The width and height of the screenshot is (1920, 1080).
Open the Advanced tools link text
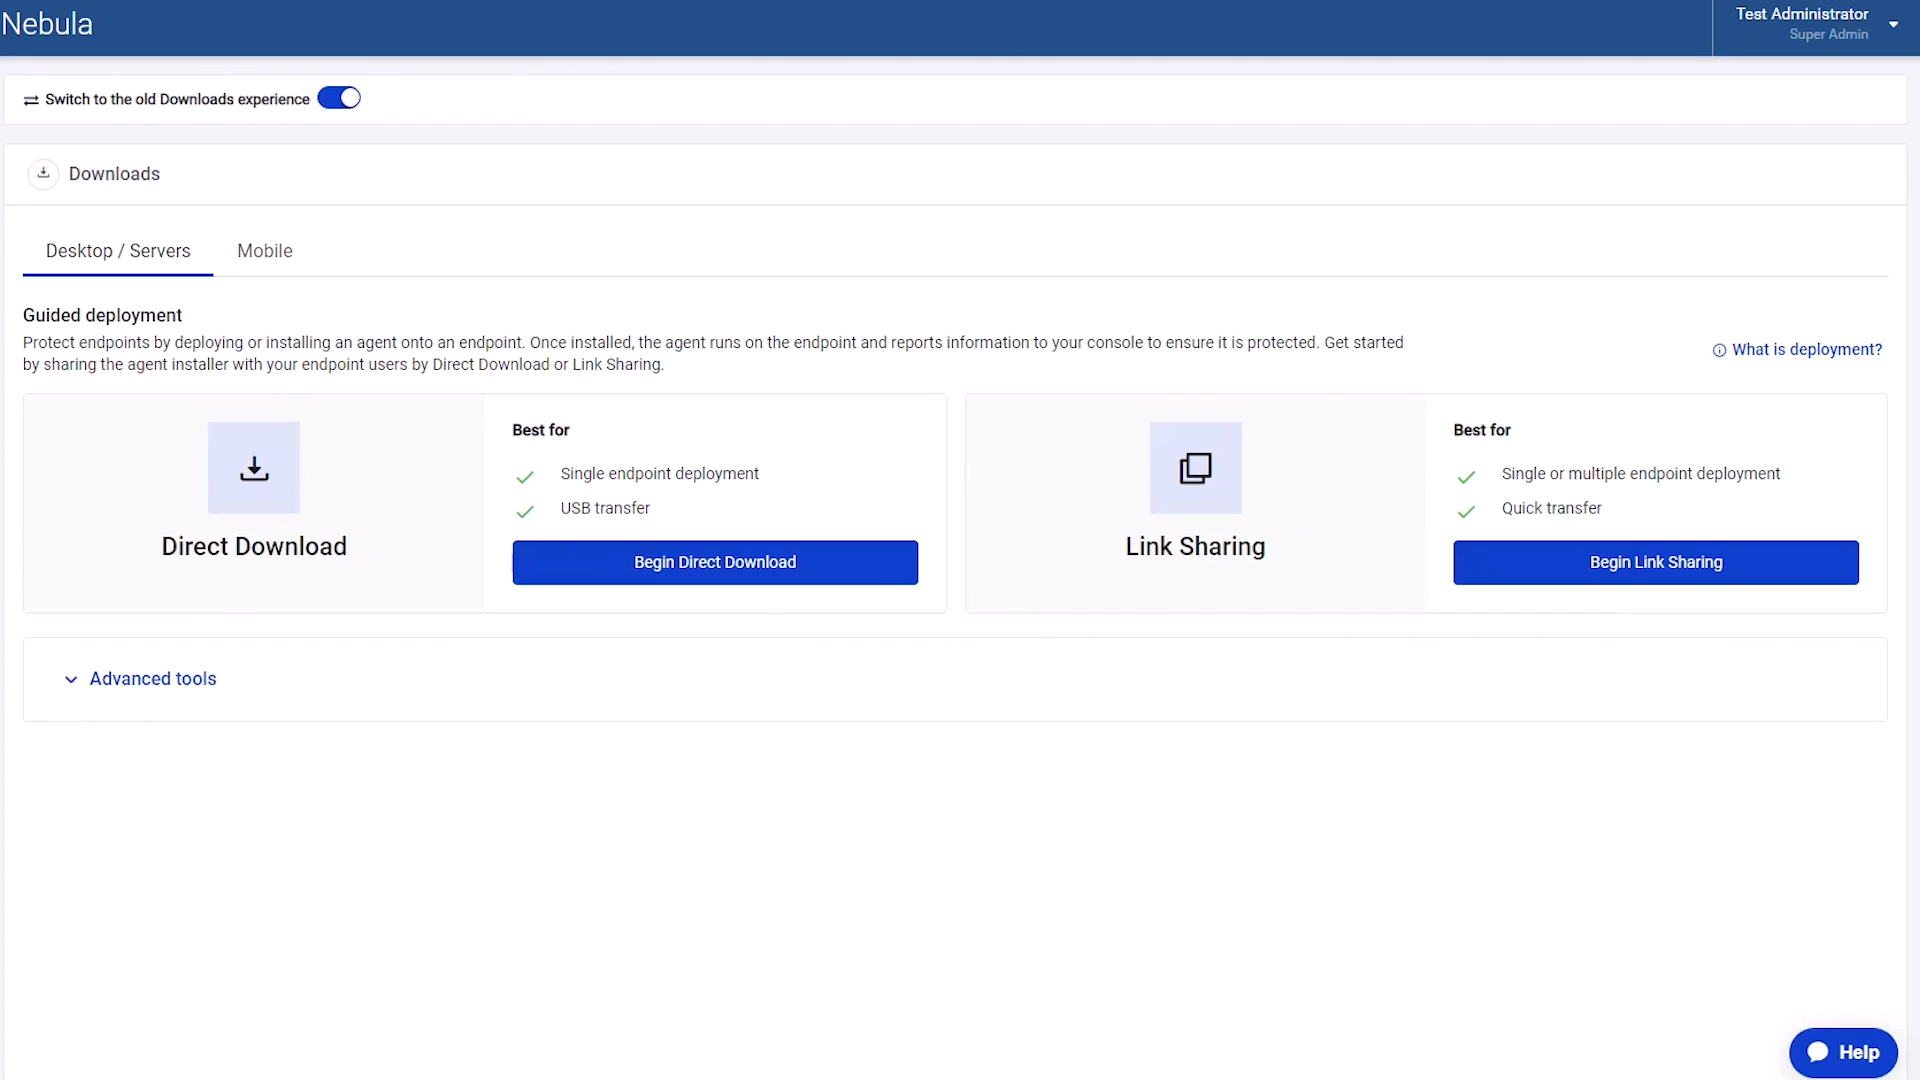(x=153, y=679)
